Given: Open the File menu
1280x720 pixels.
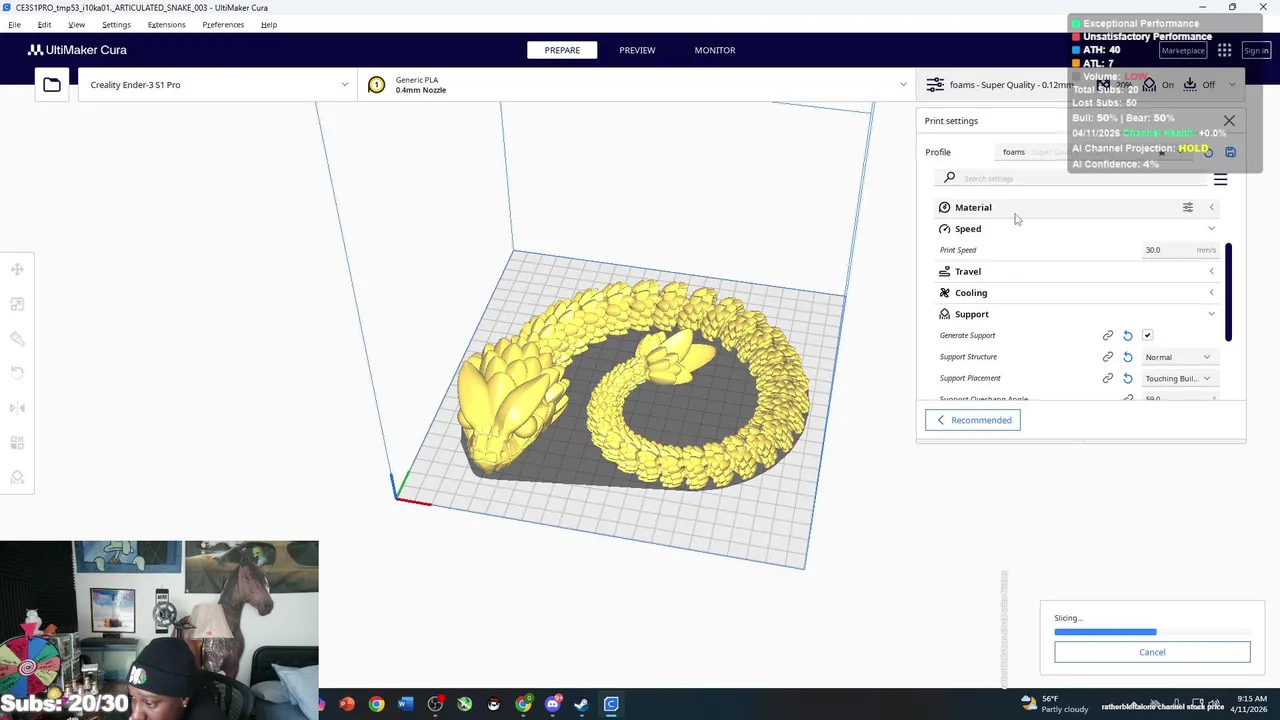Looking at the screenshot, I should click(14, 24).
